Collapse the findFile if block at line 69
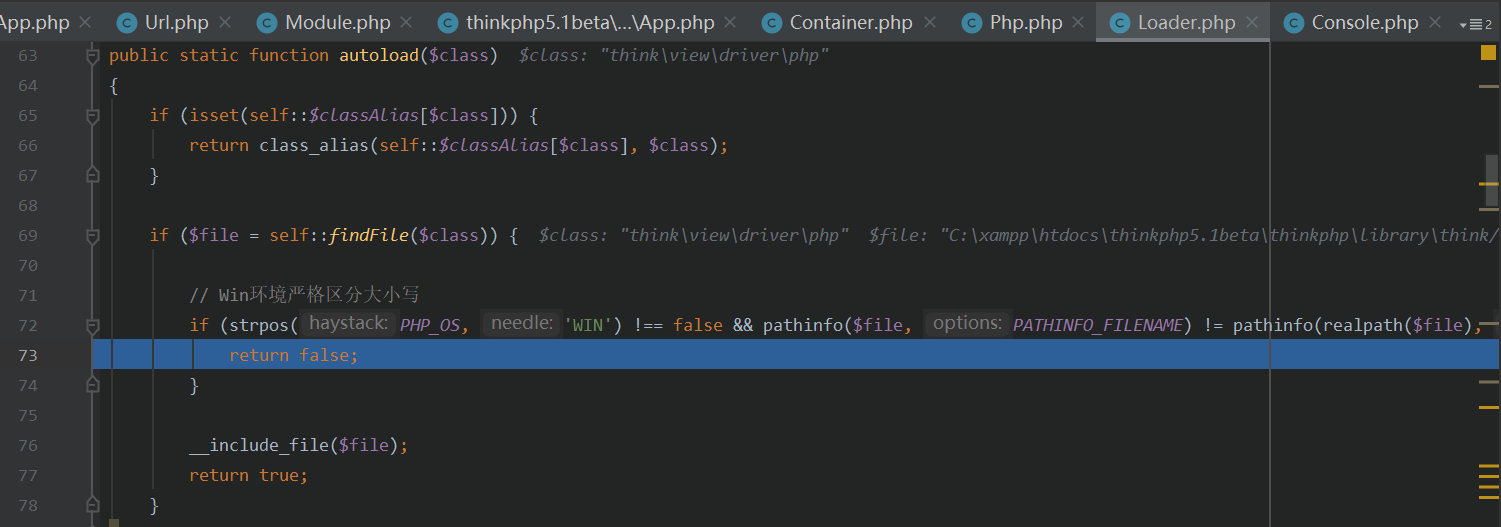This screenshot has height=527, width=1501. 93,236
